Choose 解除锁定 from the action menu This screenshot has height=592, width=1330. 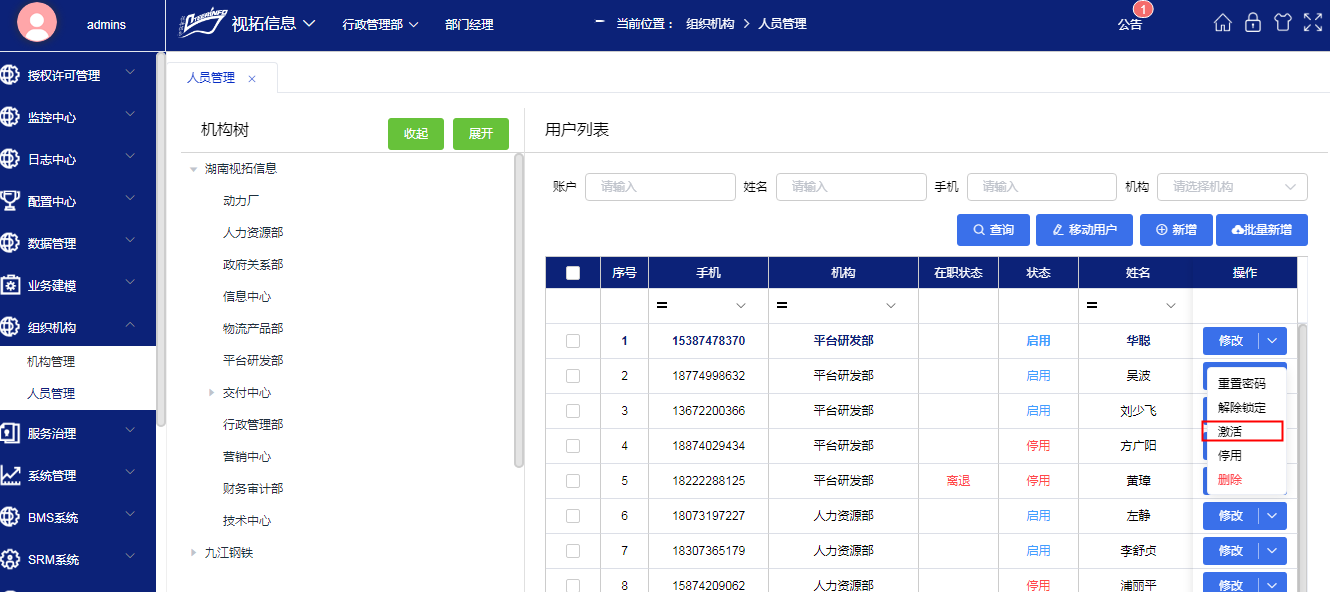pos(1241,408)
